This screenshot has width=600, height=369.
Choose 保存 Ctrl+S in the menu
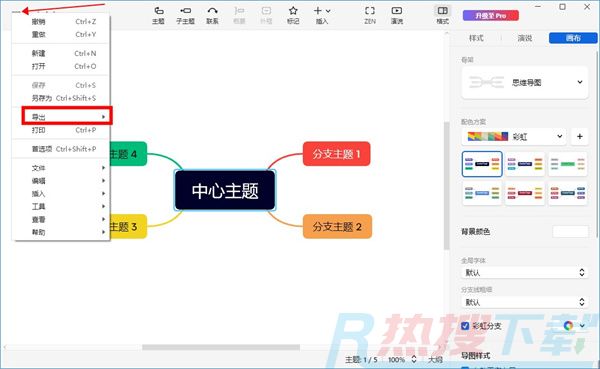[x=61, y=85]
